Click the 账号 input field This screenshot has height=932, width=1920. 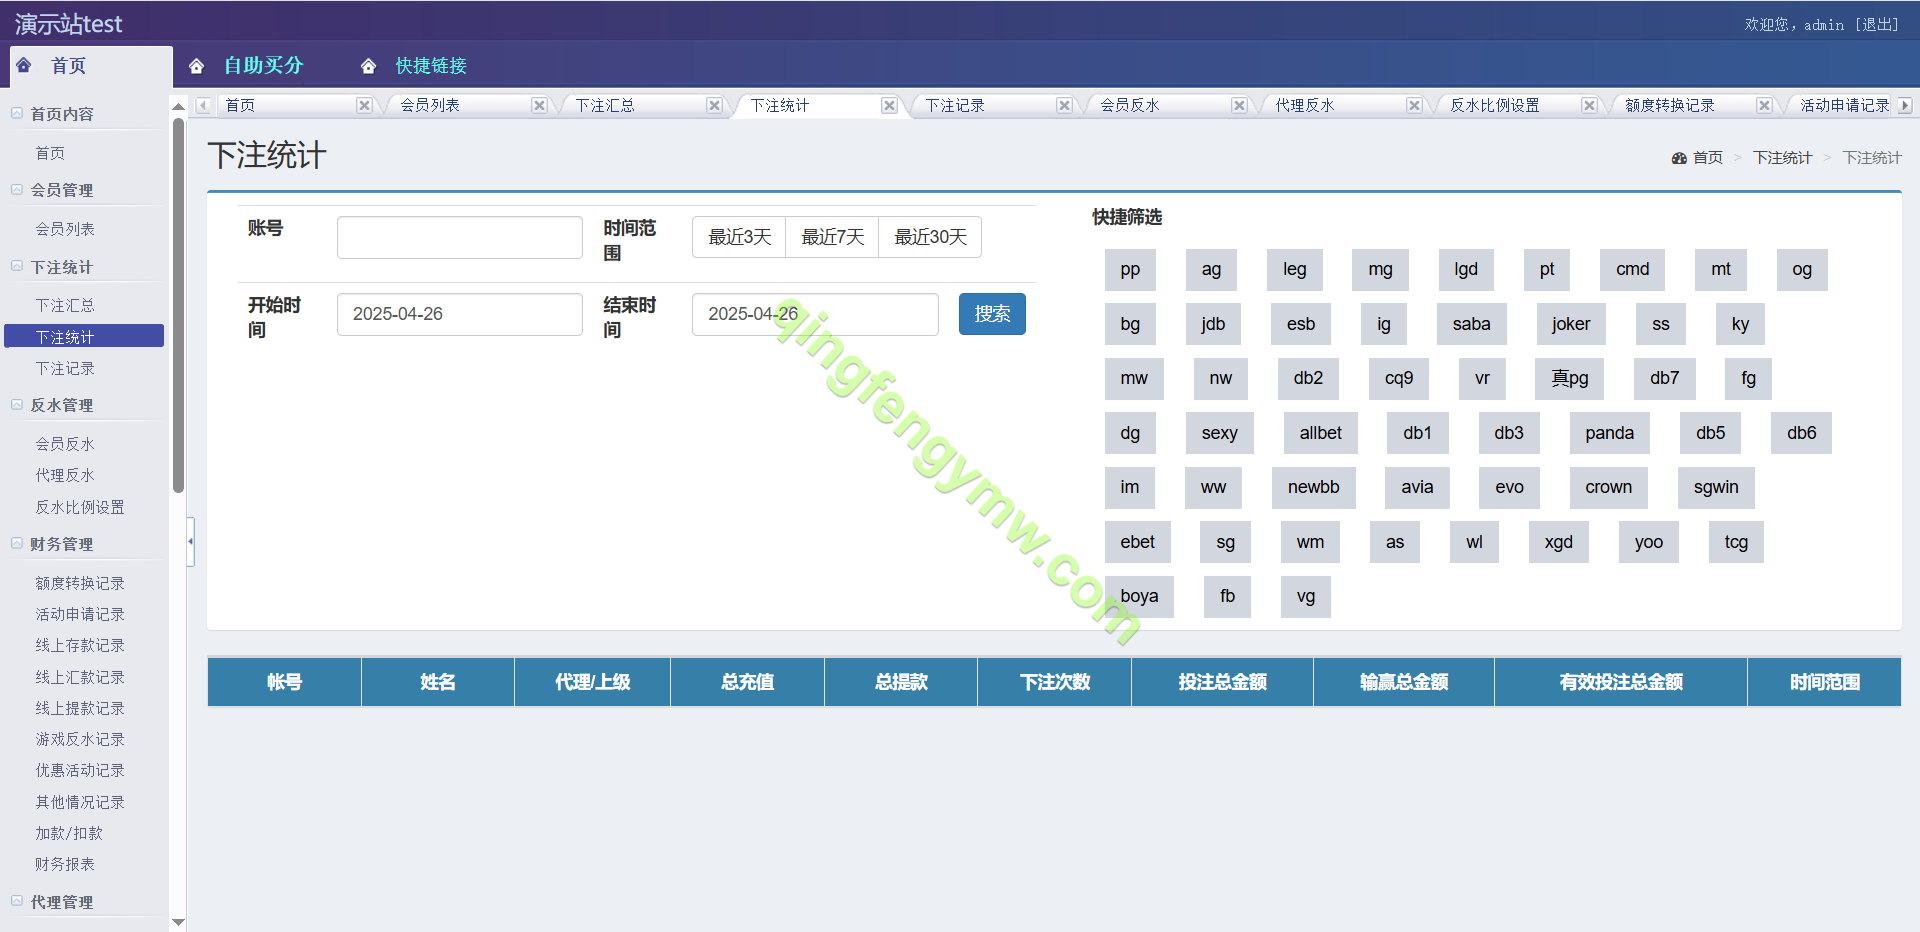[459, 238]
